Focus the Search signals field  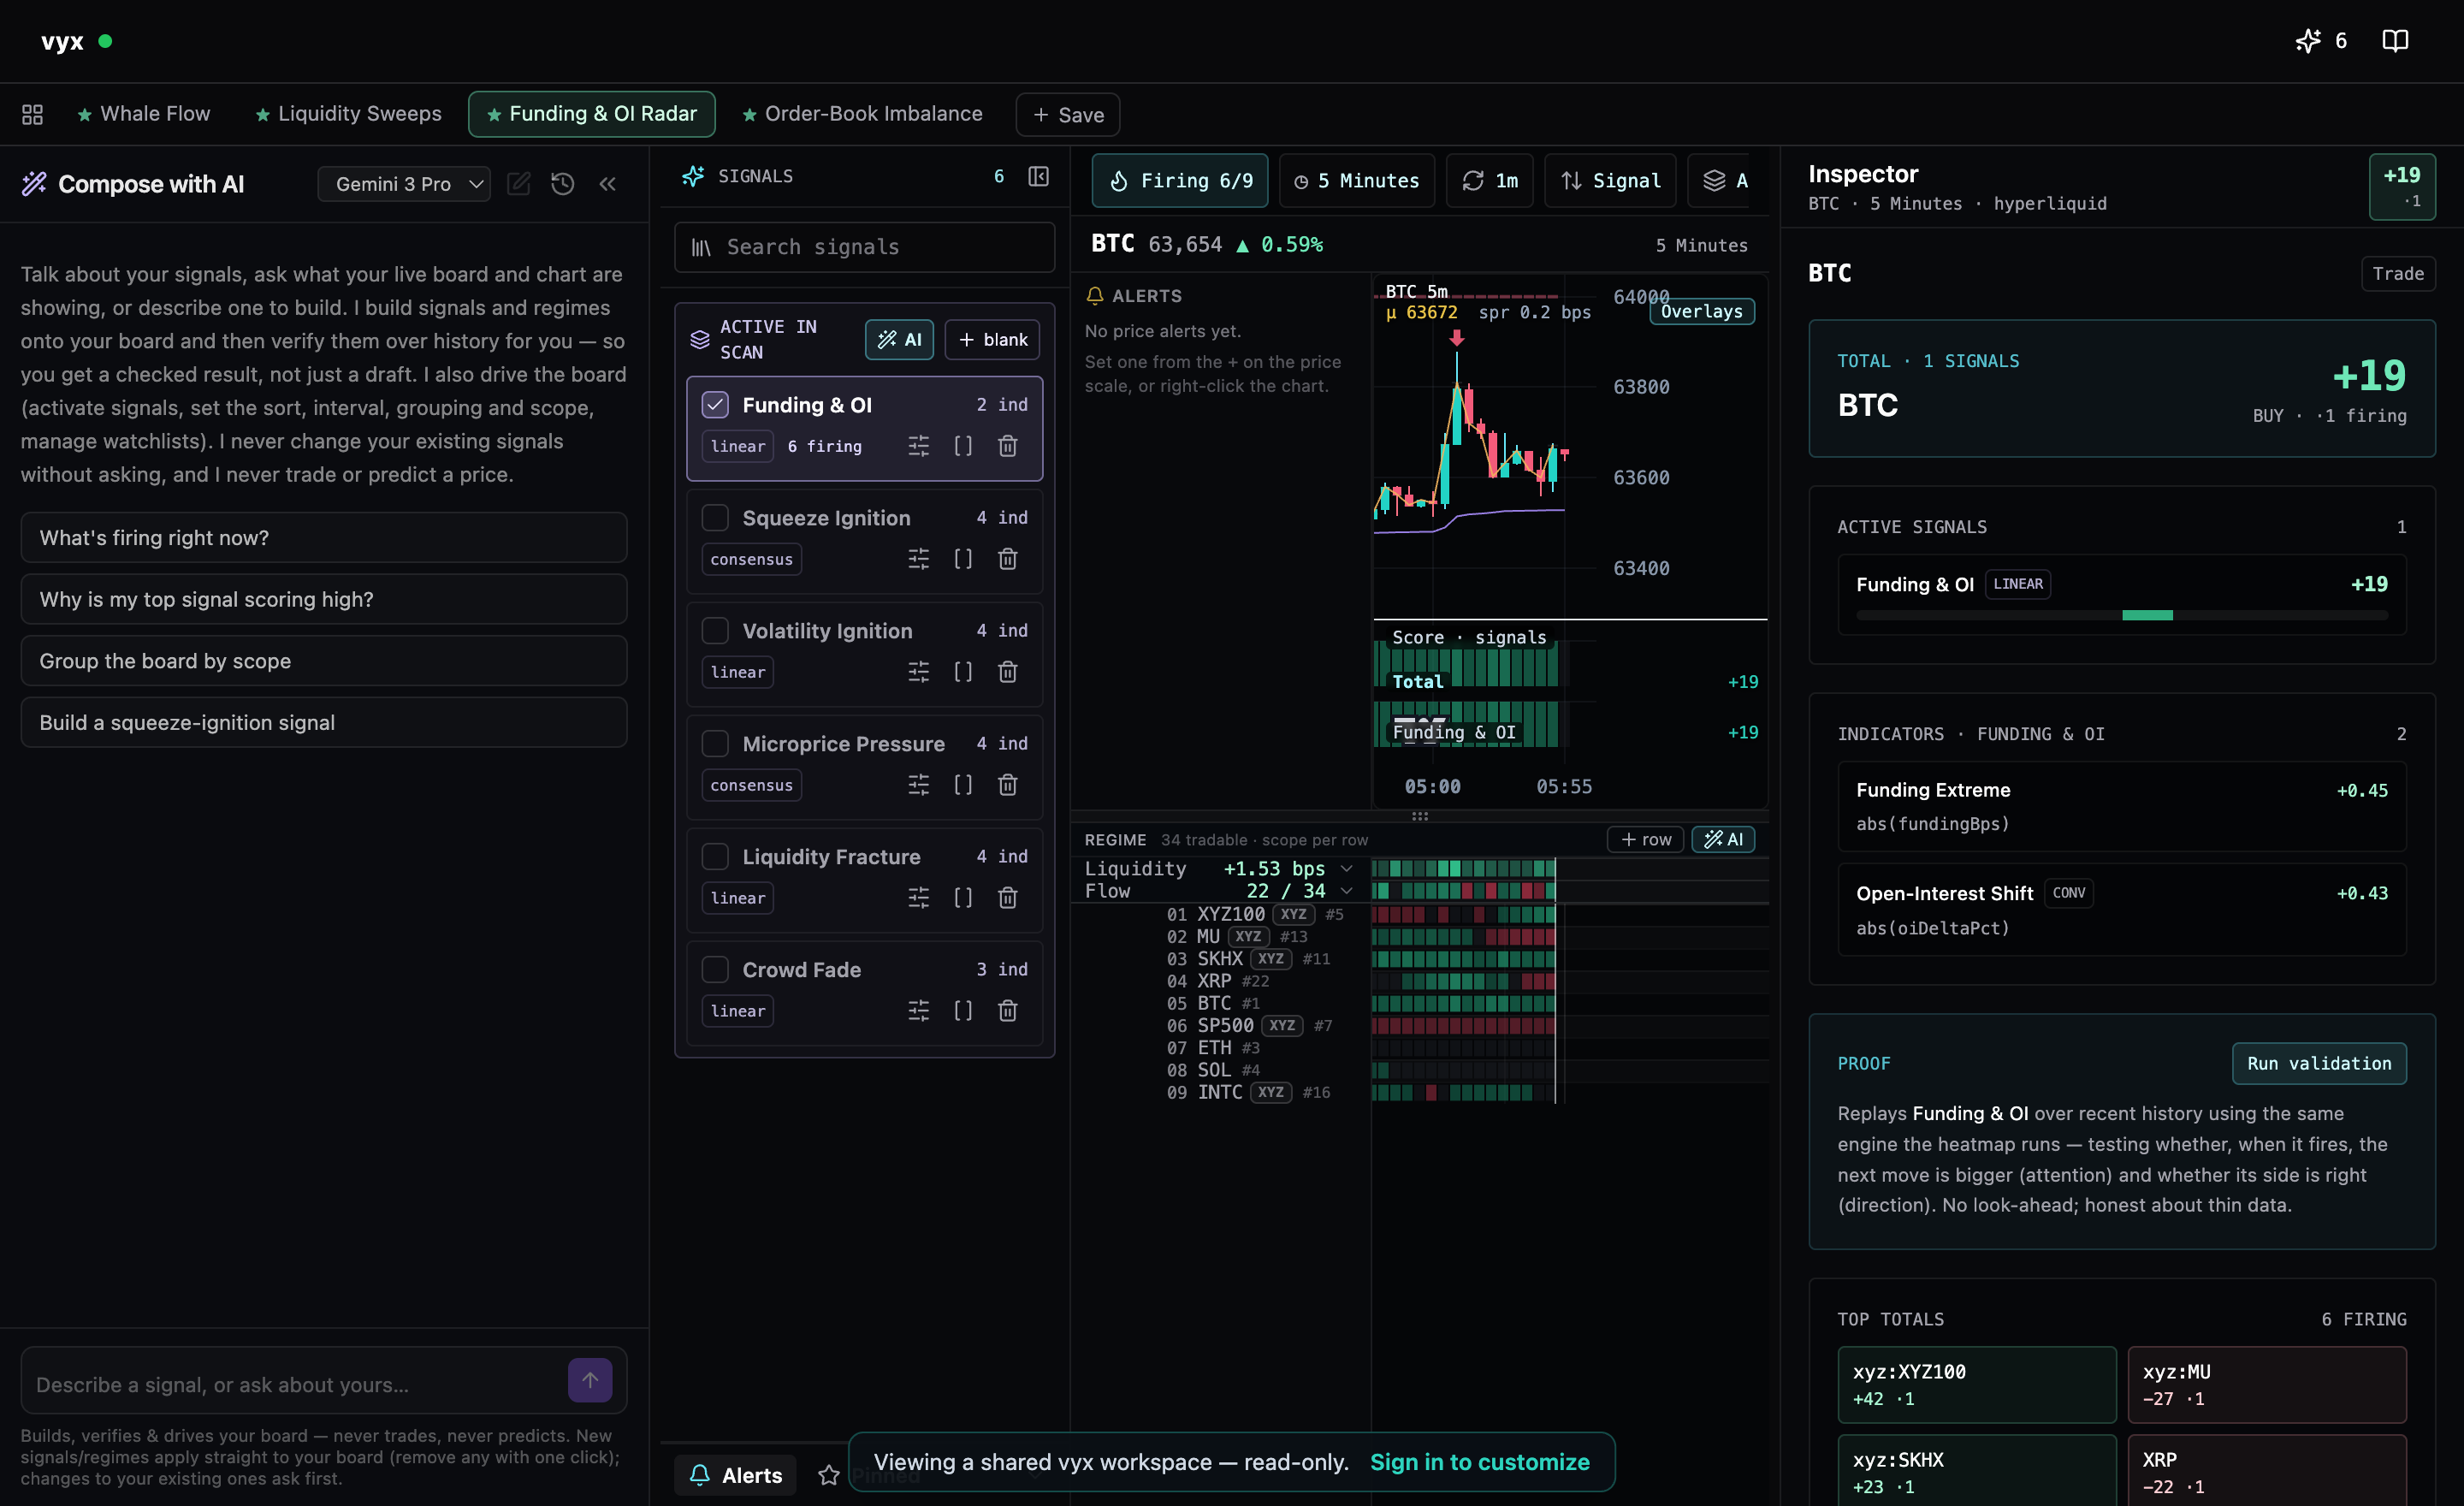865,247
